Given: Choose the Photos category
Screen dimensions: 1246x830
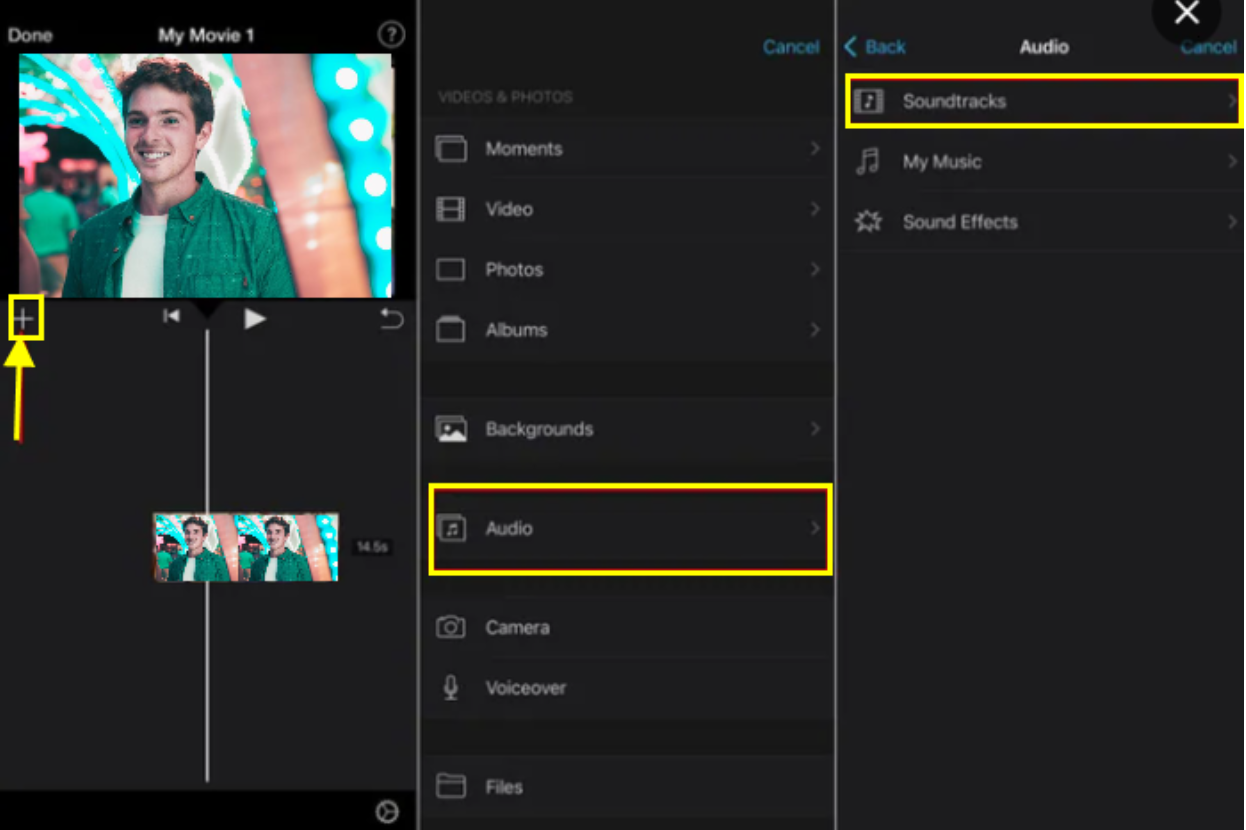Looking at the screenshot, I should point(514,270).
